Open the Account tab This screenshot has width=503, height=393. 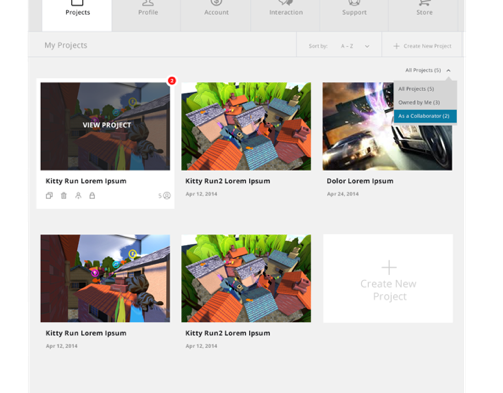pyautogui.click(x=216, y=12)
